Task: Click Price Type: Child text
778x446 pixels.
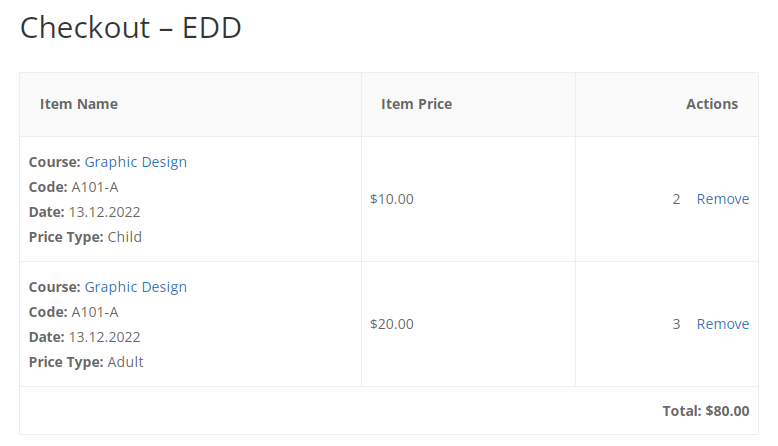Action: (x=85, y=237)
